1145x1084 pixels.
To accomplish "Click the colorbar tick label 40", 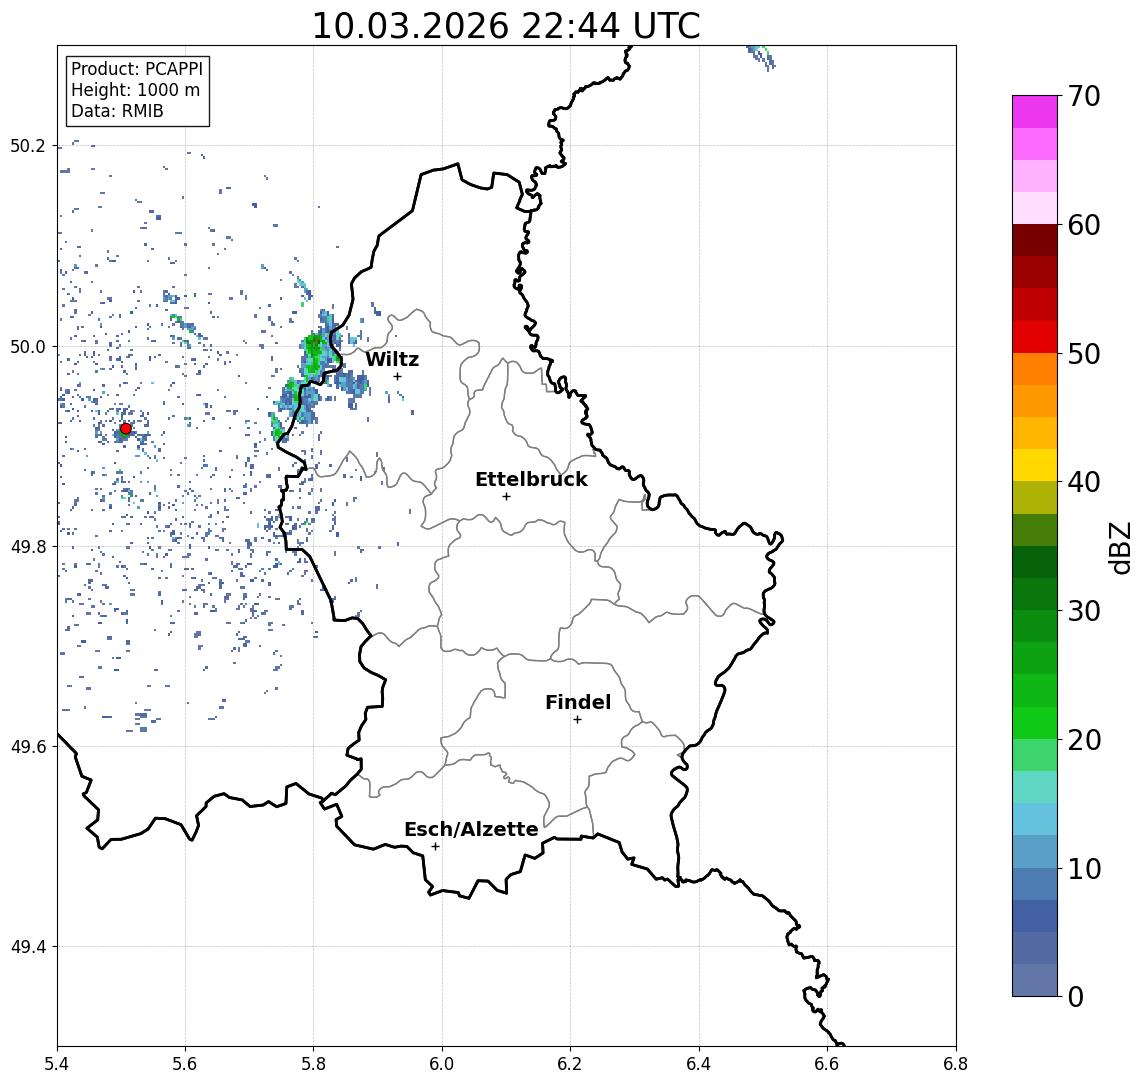I will point(1084,482).
